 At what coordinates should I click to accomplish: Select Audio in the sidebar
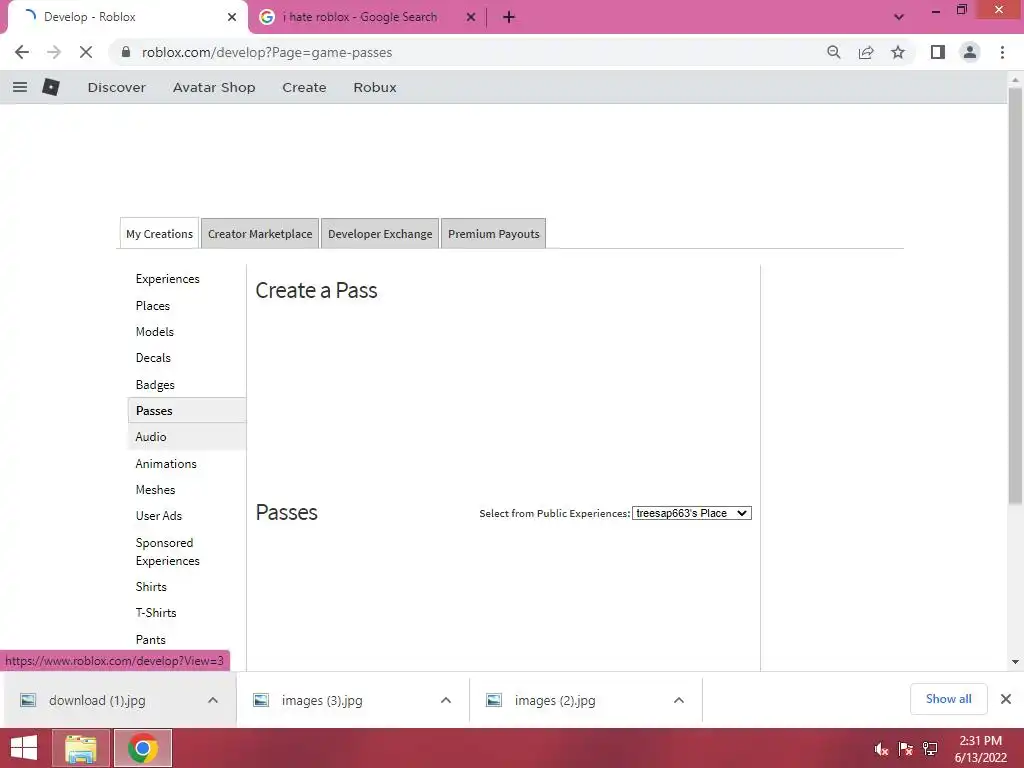187,437
